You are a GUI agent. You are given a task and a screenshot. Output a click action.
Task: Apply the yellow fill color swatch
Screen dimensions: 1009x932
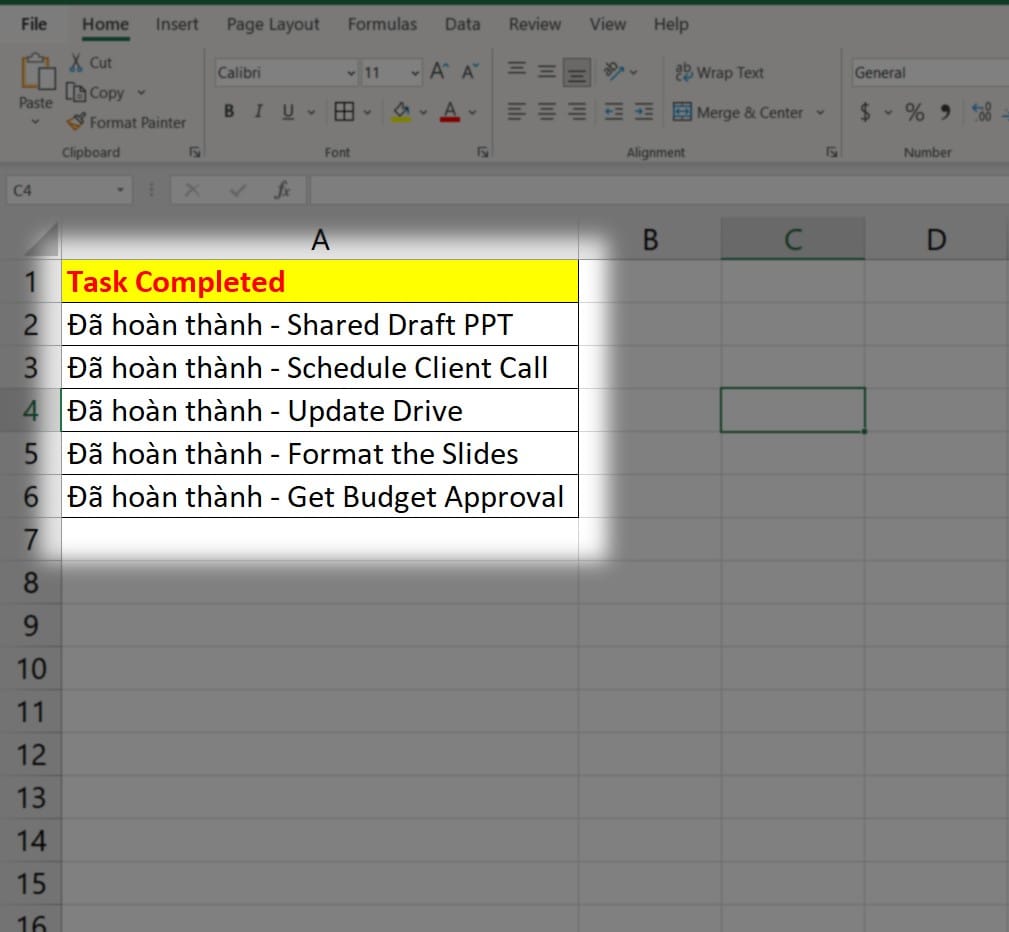pyautogui.click(x=401, y=112)
